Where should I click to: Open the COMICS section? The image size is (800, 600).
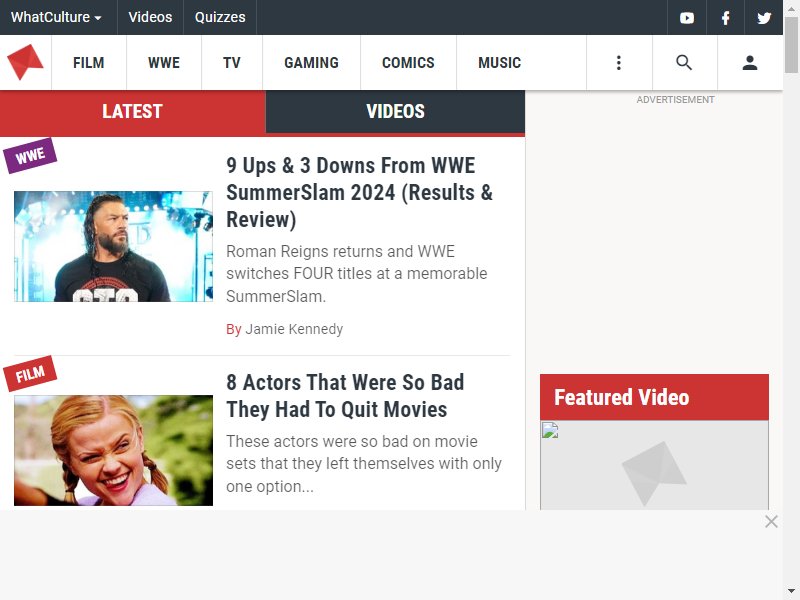(408, 63)
